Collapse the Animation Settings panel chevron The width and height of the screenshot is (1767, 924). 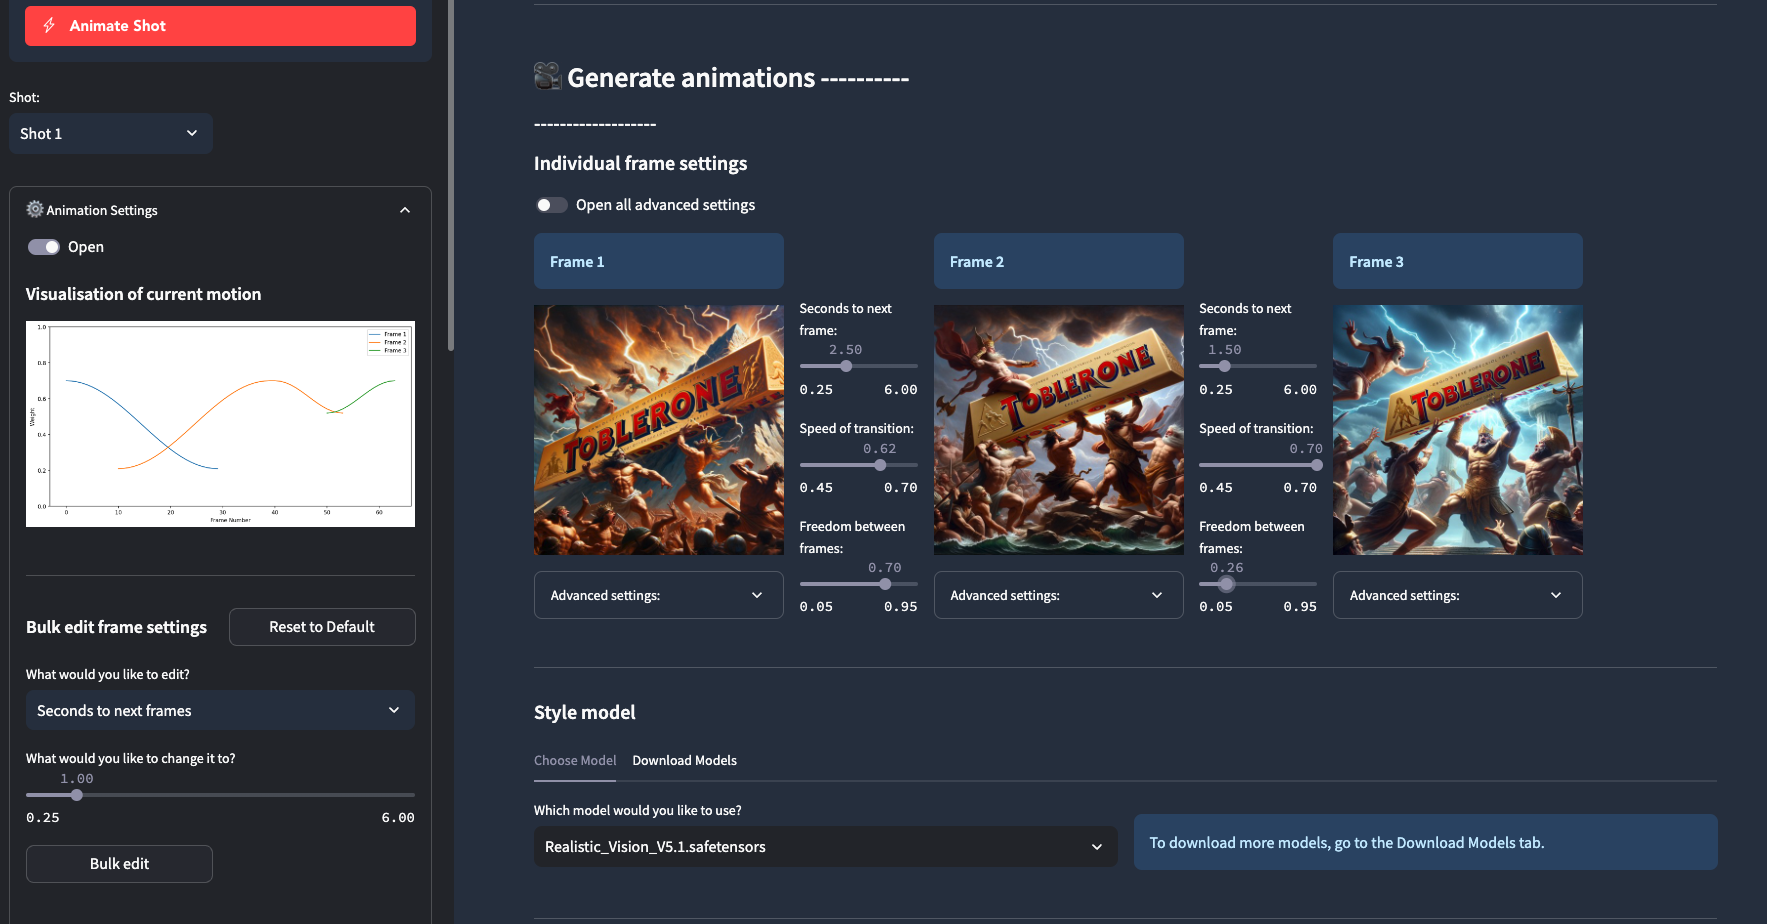click(405, 210)
